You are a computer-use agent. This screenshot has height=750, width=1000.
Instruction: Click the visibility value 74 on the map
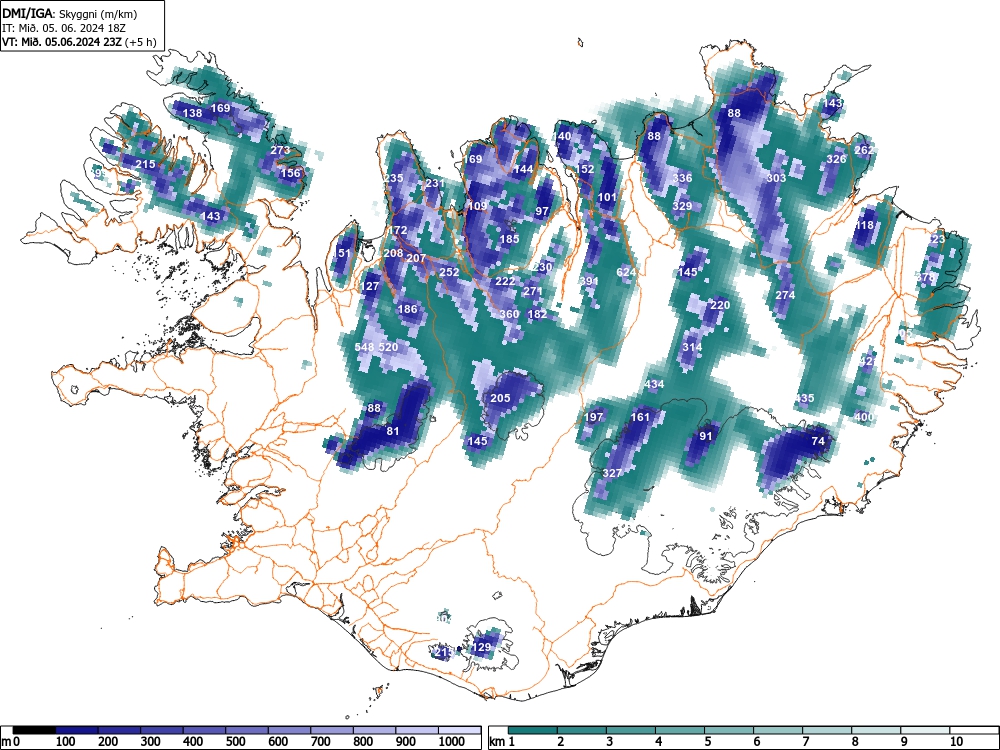[818, 441]
